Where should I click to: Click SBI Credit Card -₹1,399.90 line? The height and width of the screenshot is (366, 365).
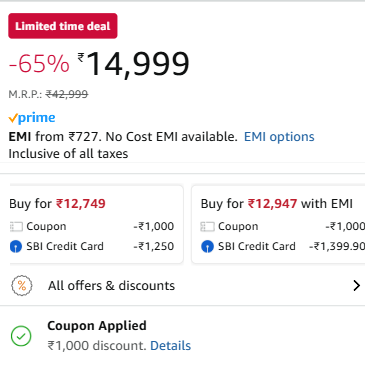tap(283, 246)
